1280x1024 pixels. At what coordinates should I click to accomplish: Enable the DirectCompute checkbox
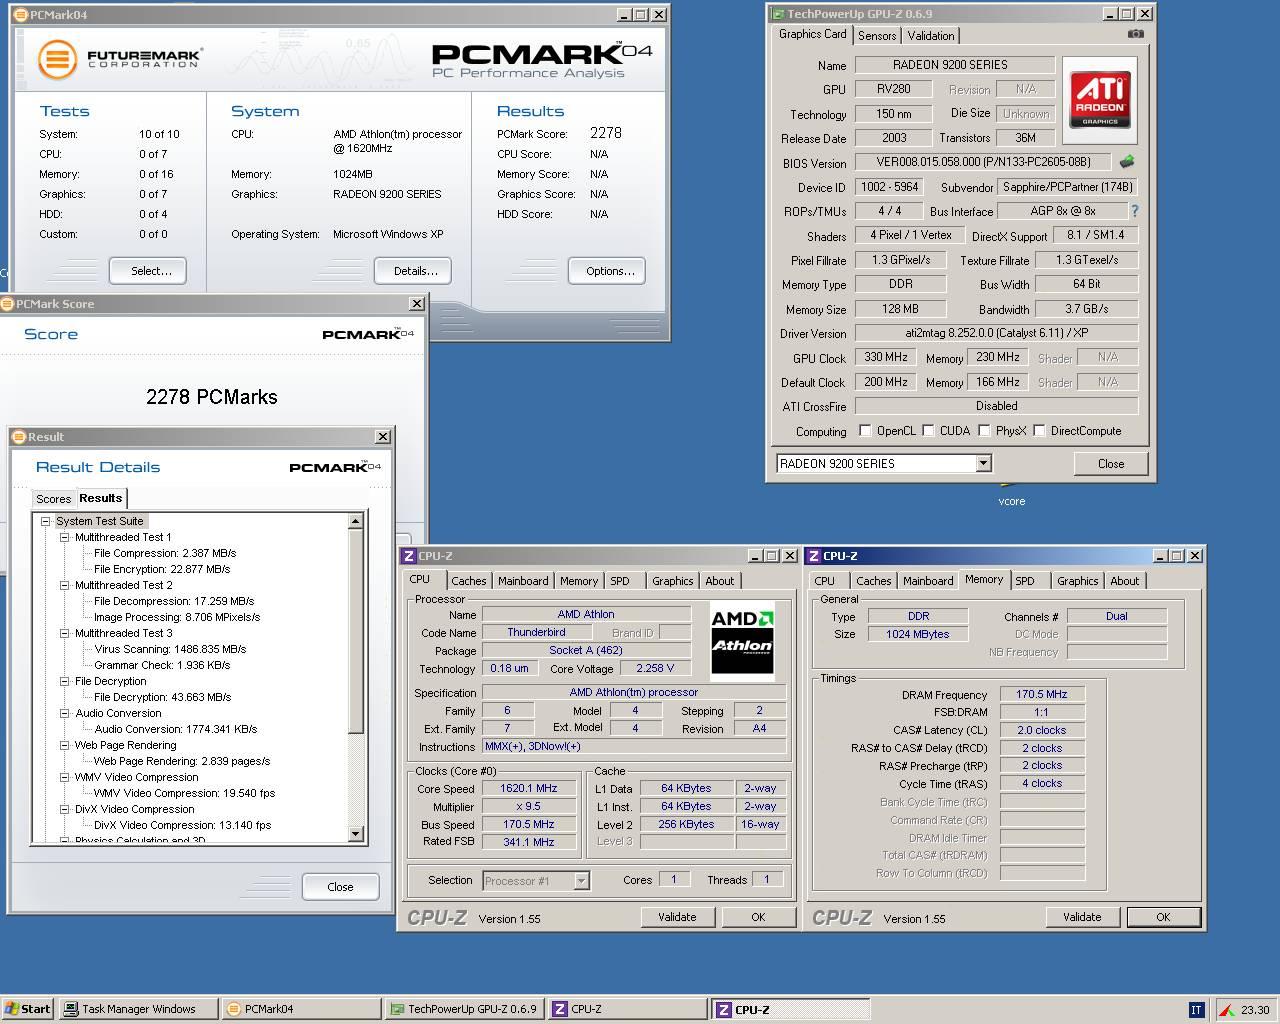pyautogui.click(x=1040, y=431)
